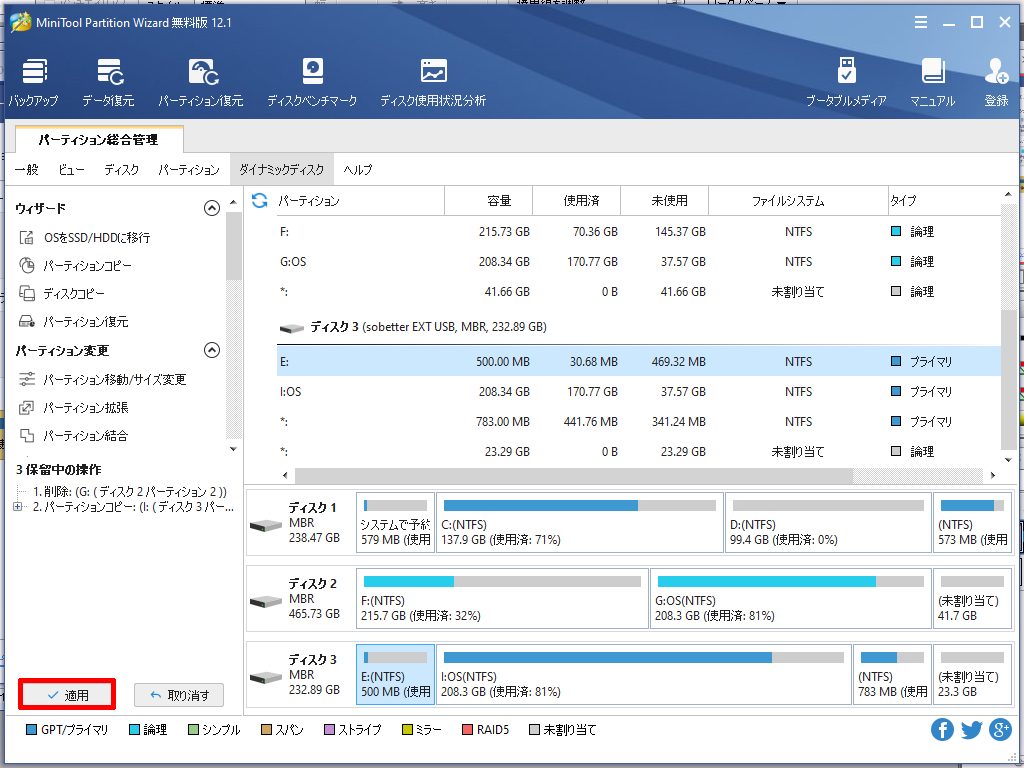Image resolution: width=1024 pixels, height=768 pixels.
Task: Click the 登録 register icon
Action: (x=997, y=82)
